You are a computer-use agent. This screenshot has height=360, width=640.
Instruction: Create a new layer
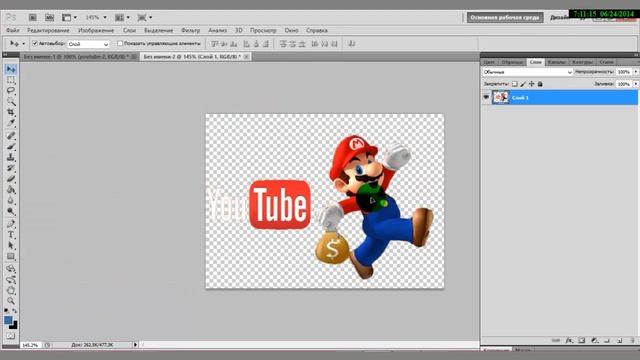[x=620, y=340]
